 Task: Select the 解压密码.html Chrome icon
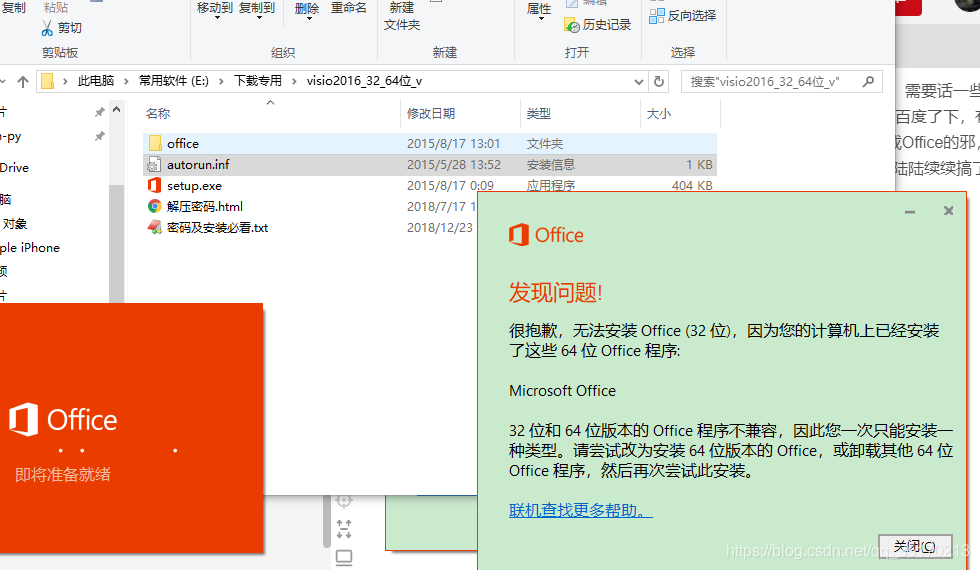154,206
